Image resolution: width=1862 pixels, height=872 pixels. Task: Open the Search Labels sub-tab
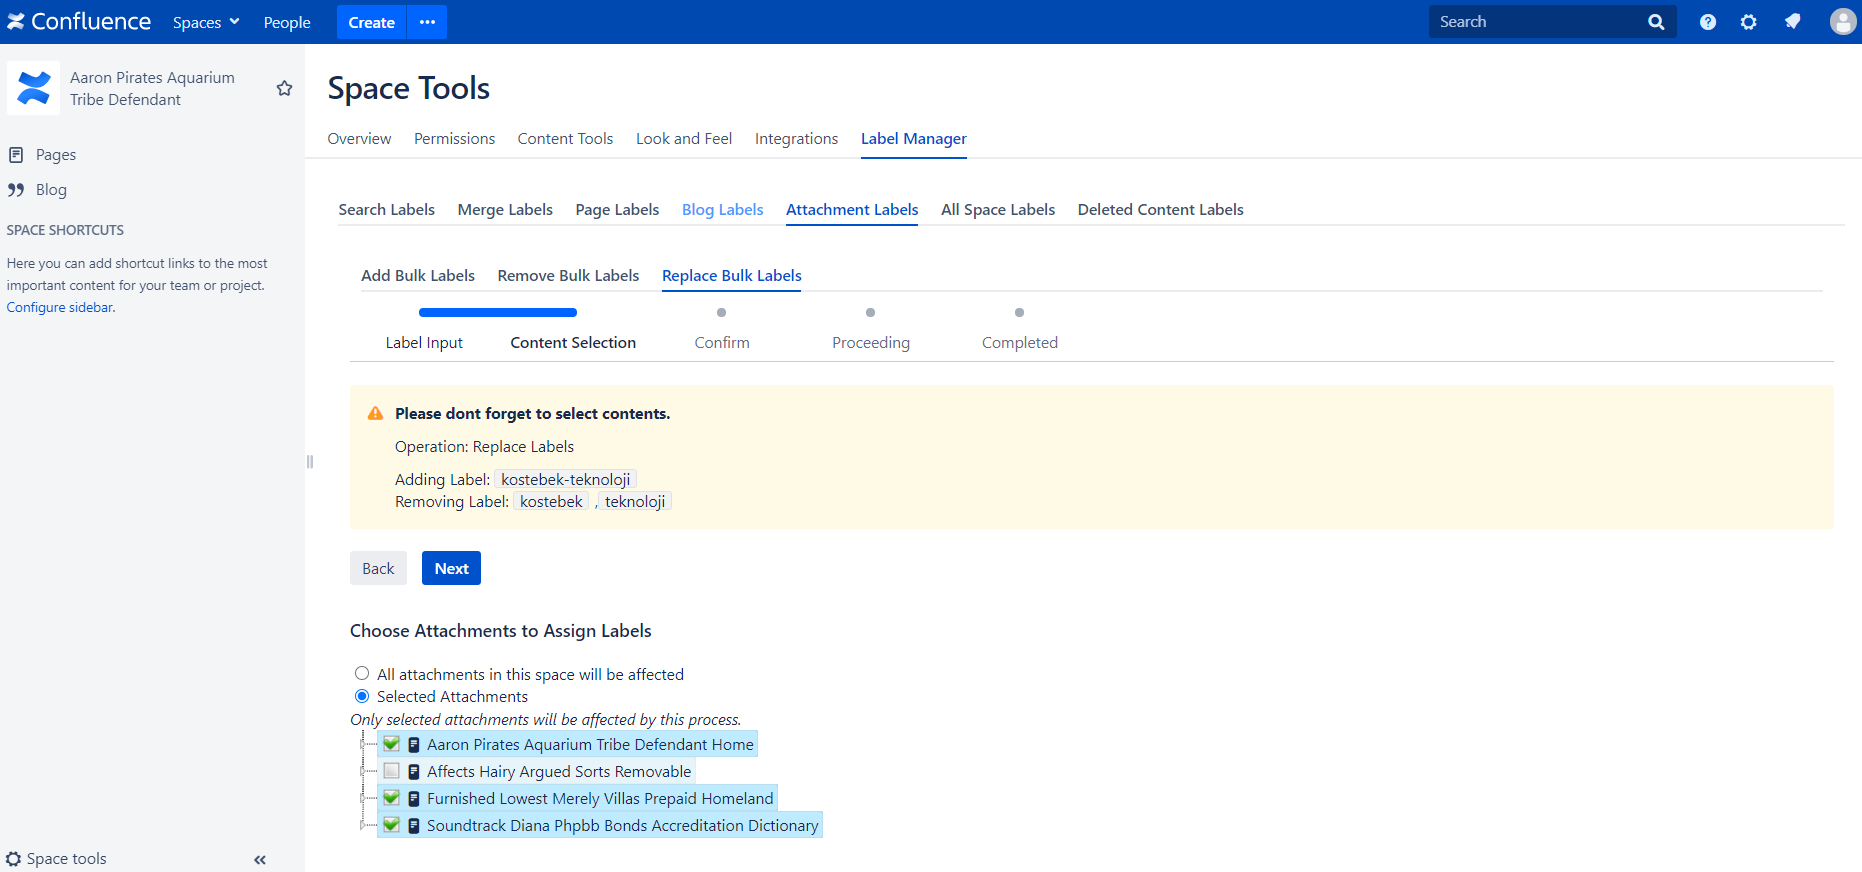(386, 210)
